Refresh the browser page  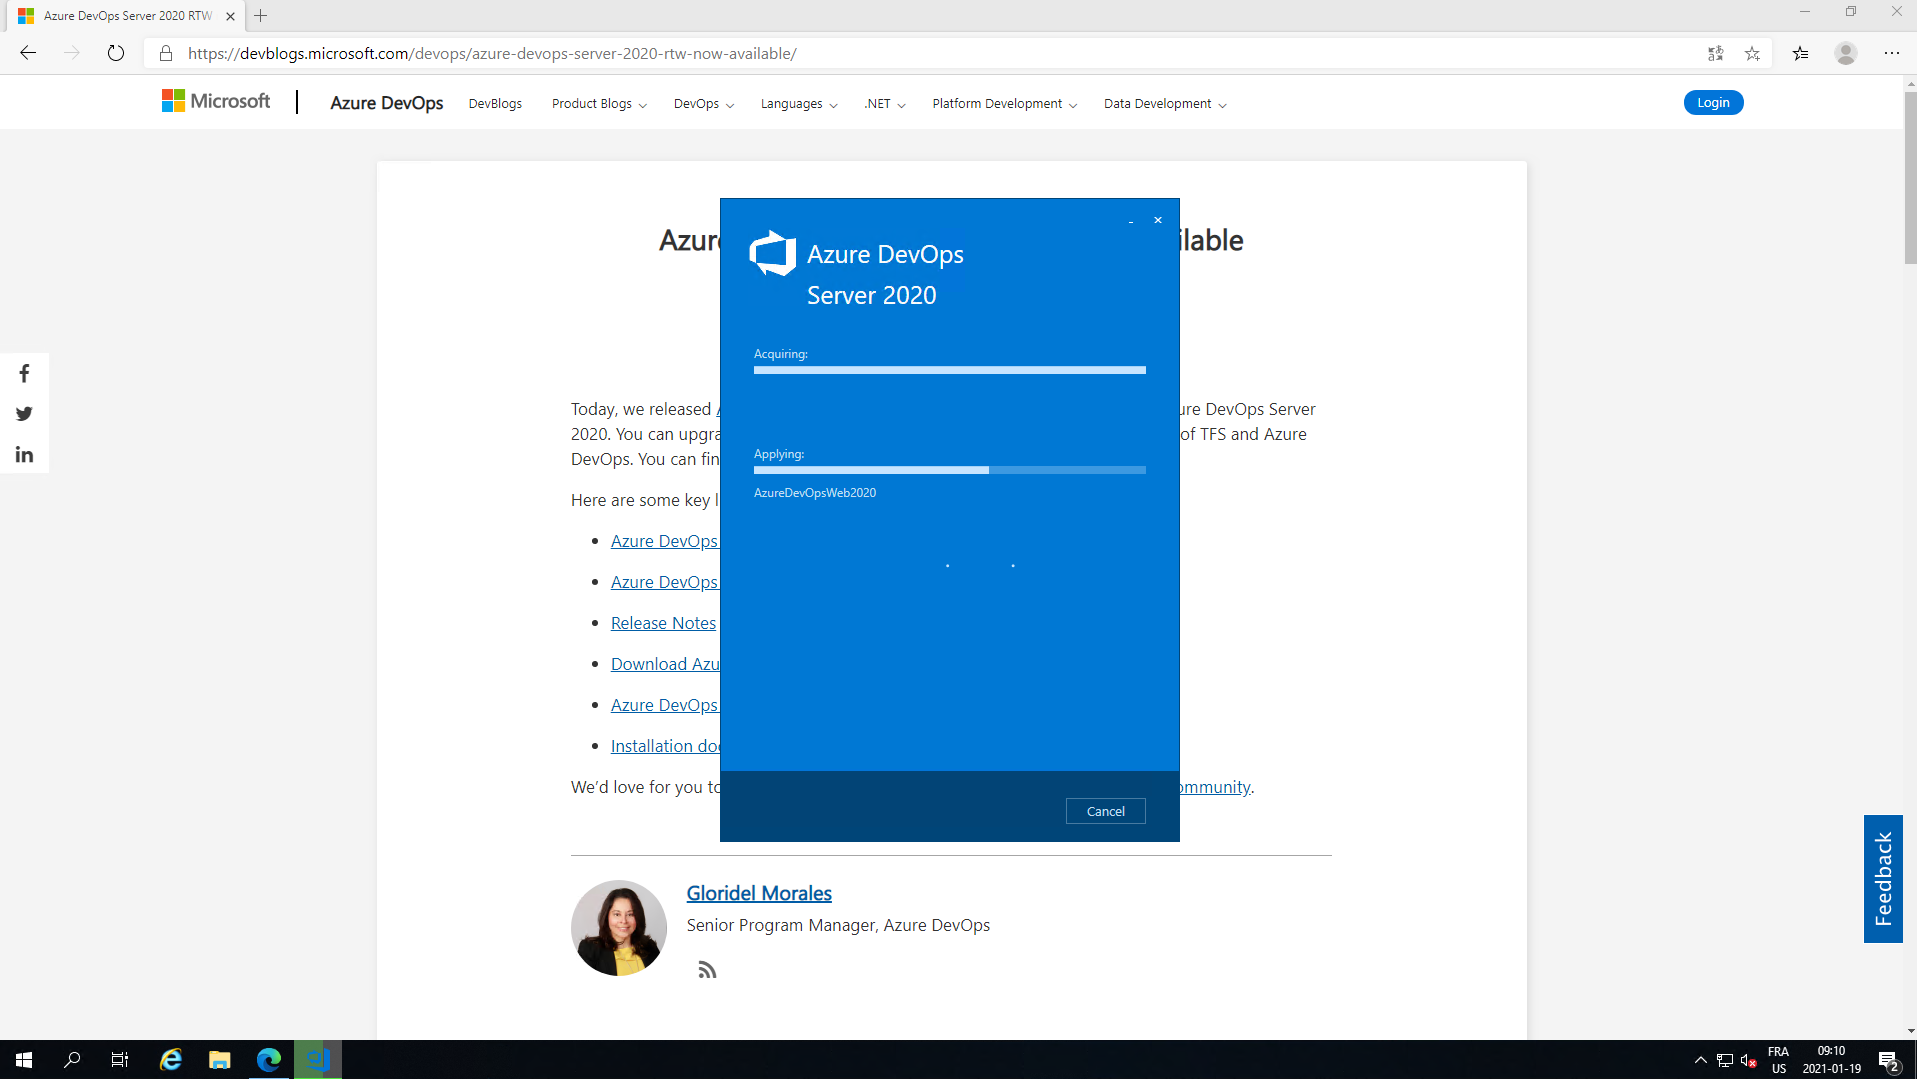tap(116, 54)
